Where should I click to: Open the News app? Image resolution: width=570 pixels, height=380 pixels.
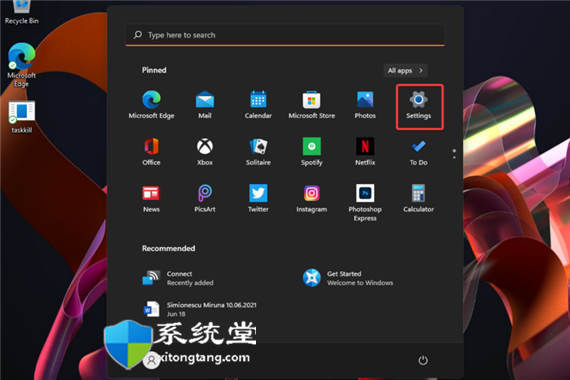click(x=151, y=199)
